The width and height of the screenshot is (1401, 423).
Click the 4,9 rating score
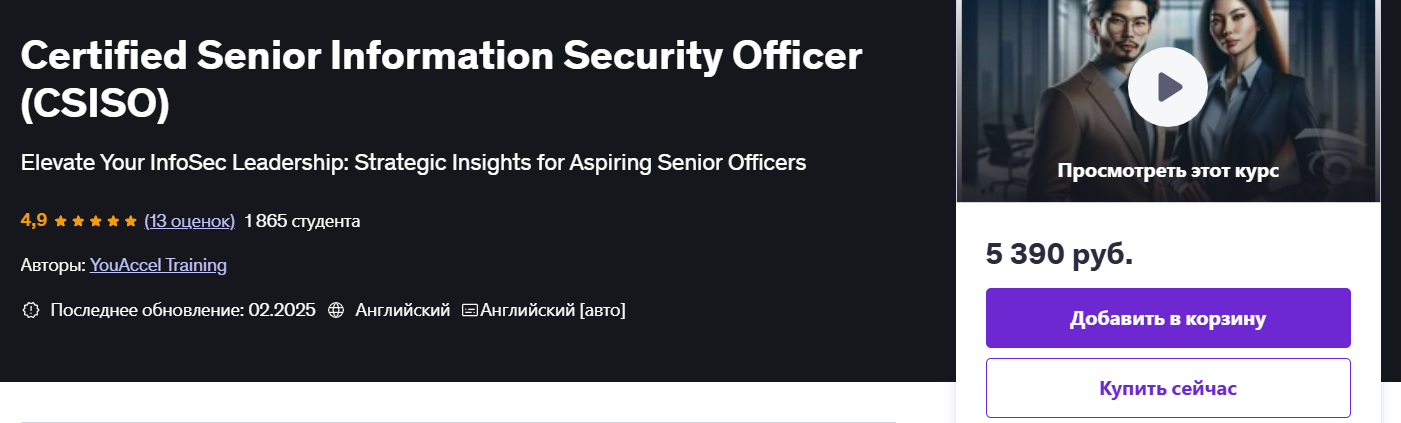point(33,220)
